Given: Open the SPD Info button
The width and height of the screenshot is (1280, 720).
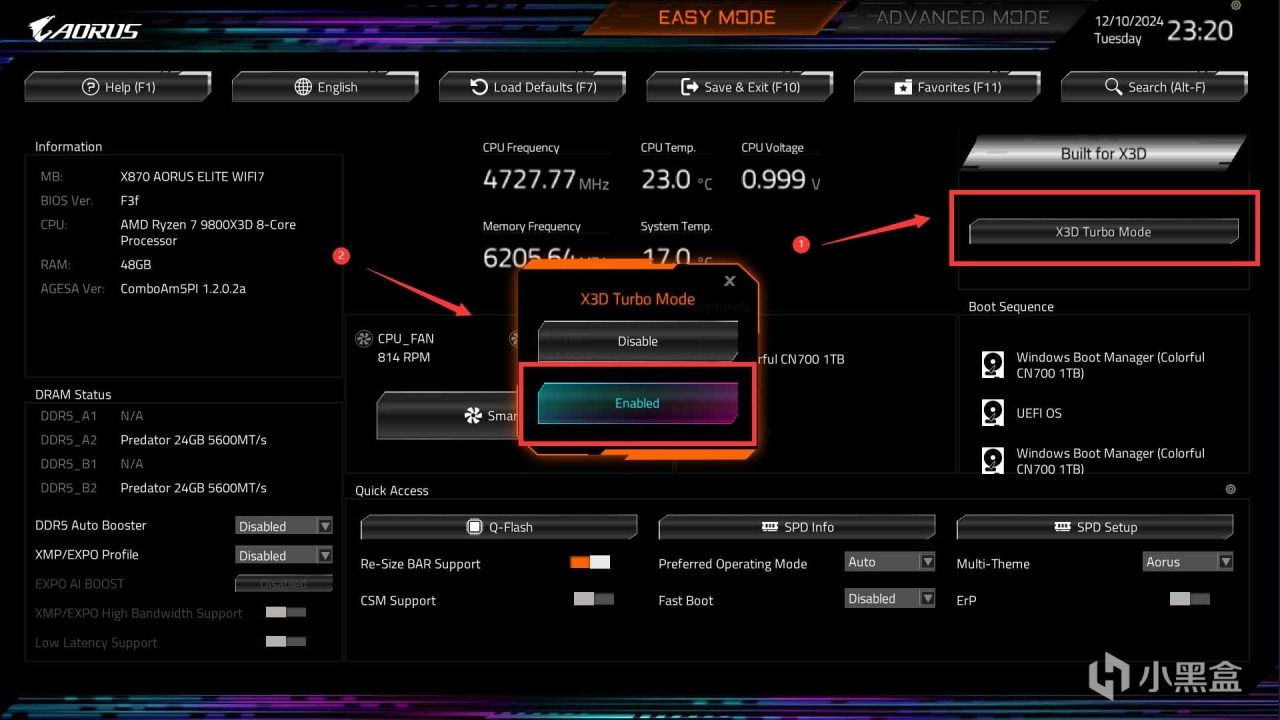Looking at the screenshot, I should [x=797, y=527].
